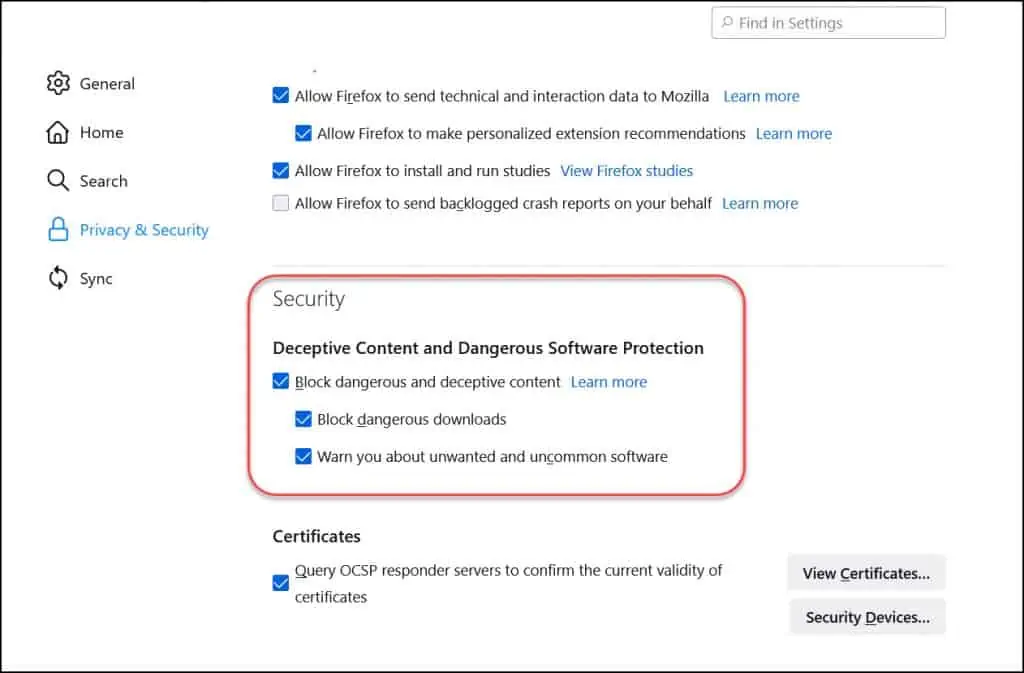Click the Search magnifier icon in sidebar
This screenshot has width=1024, height=673.
pos(58,181)
